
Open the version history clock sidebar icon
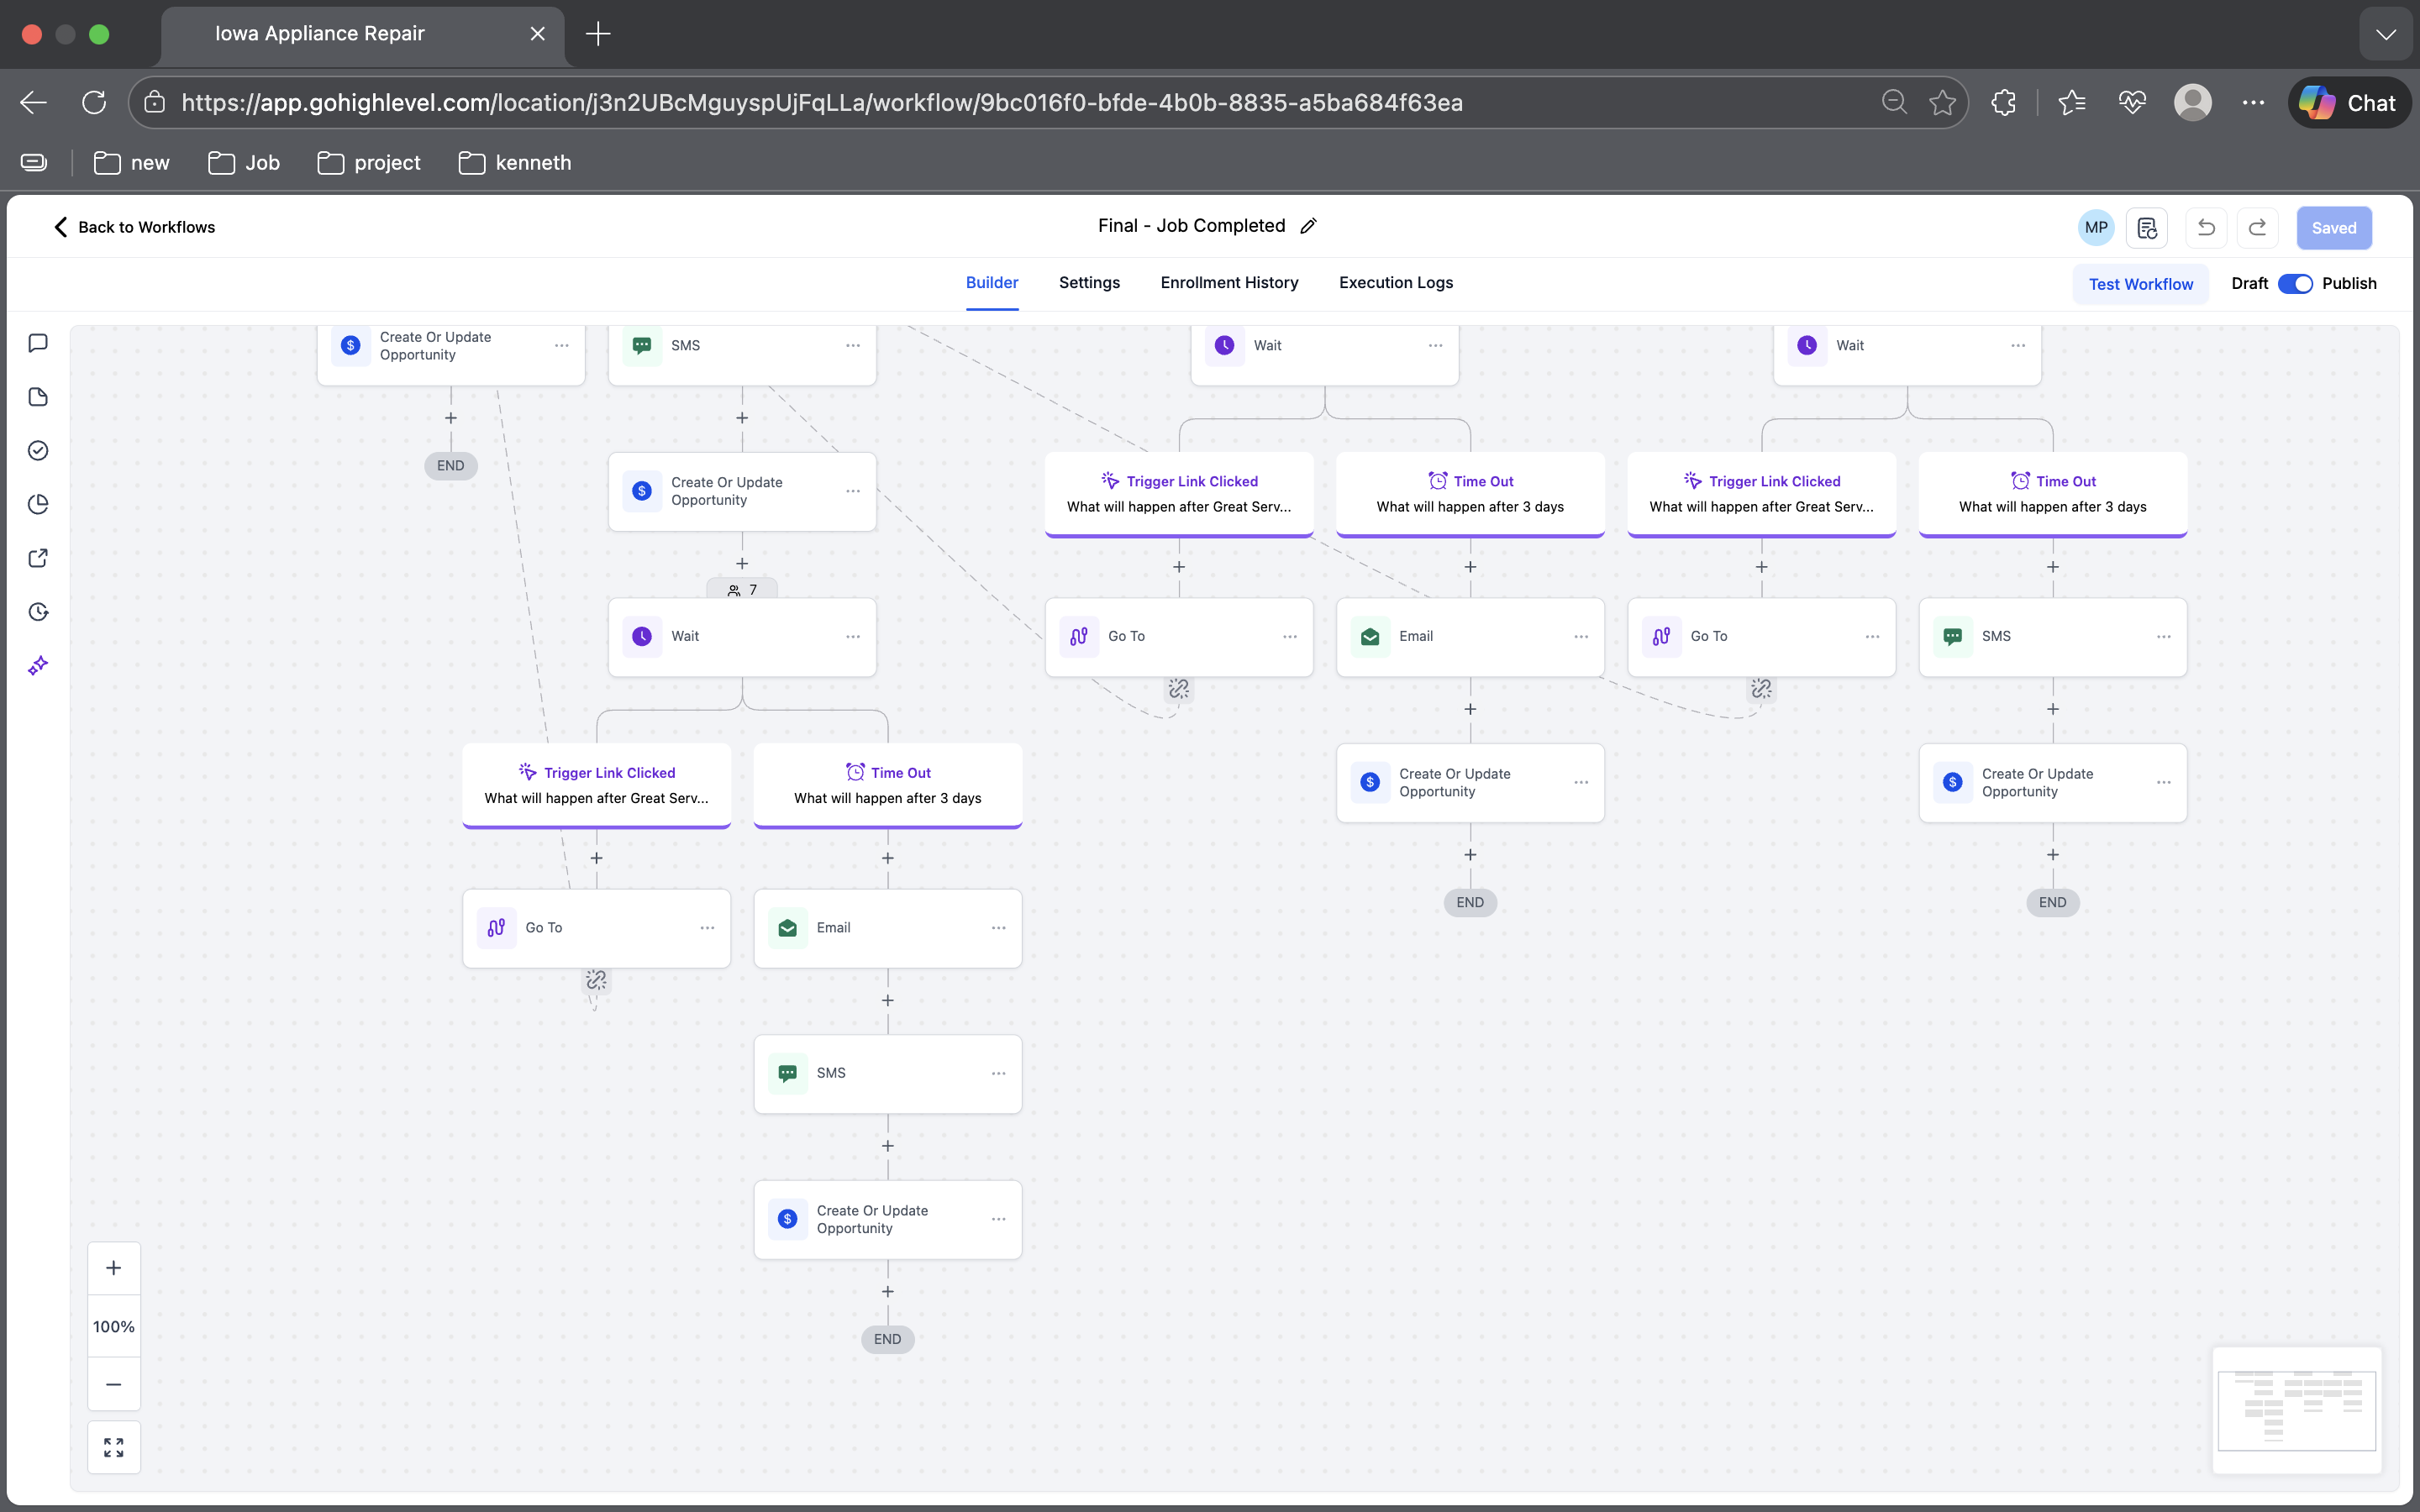[x=38, y=612]
